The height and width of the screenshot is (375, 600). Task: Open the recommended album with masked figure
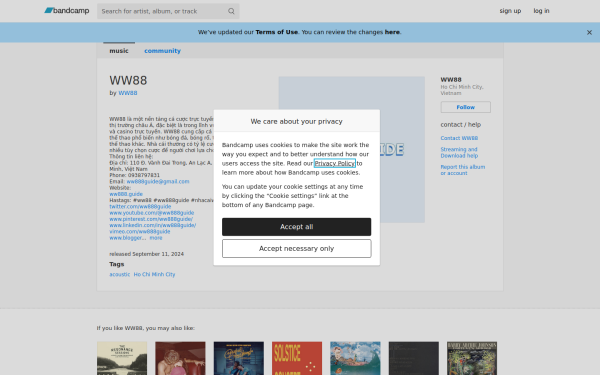click(x=180, y=358)
